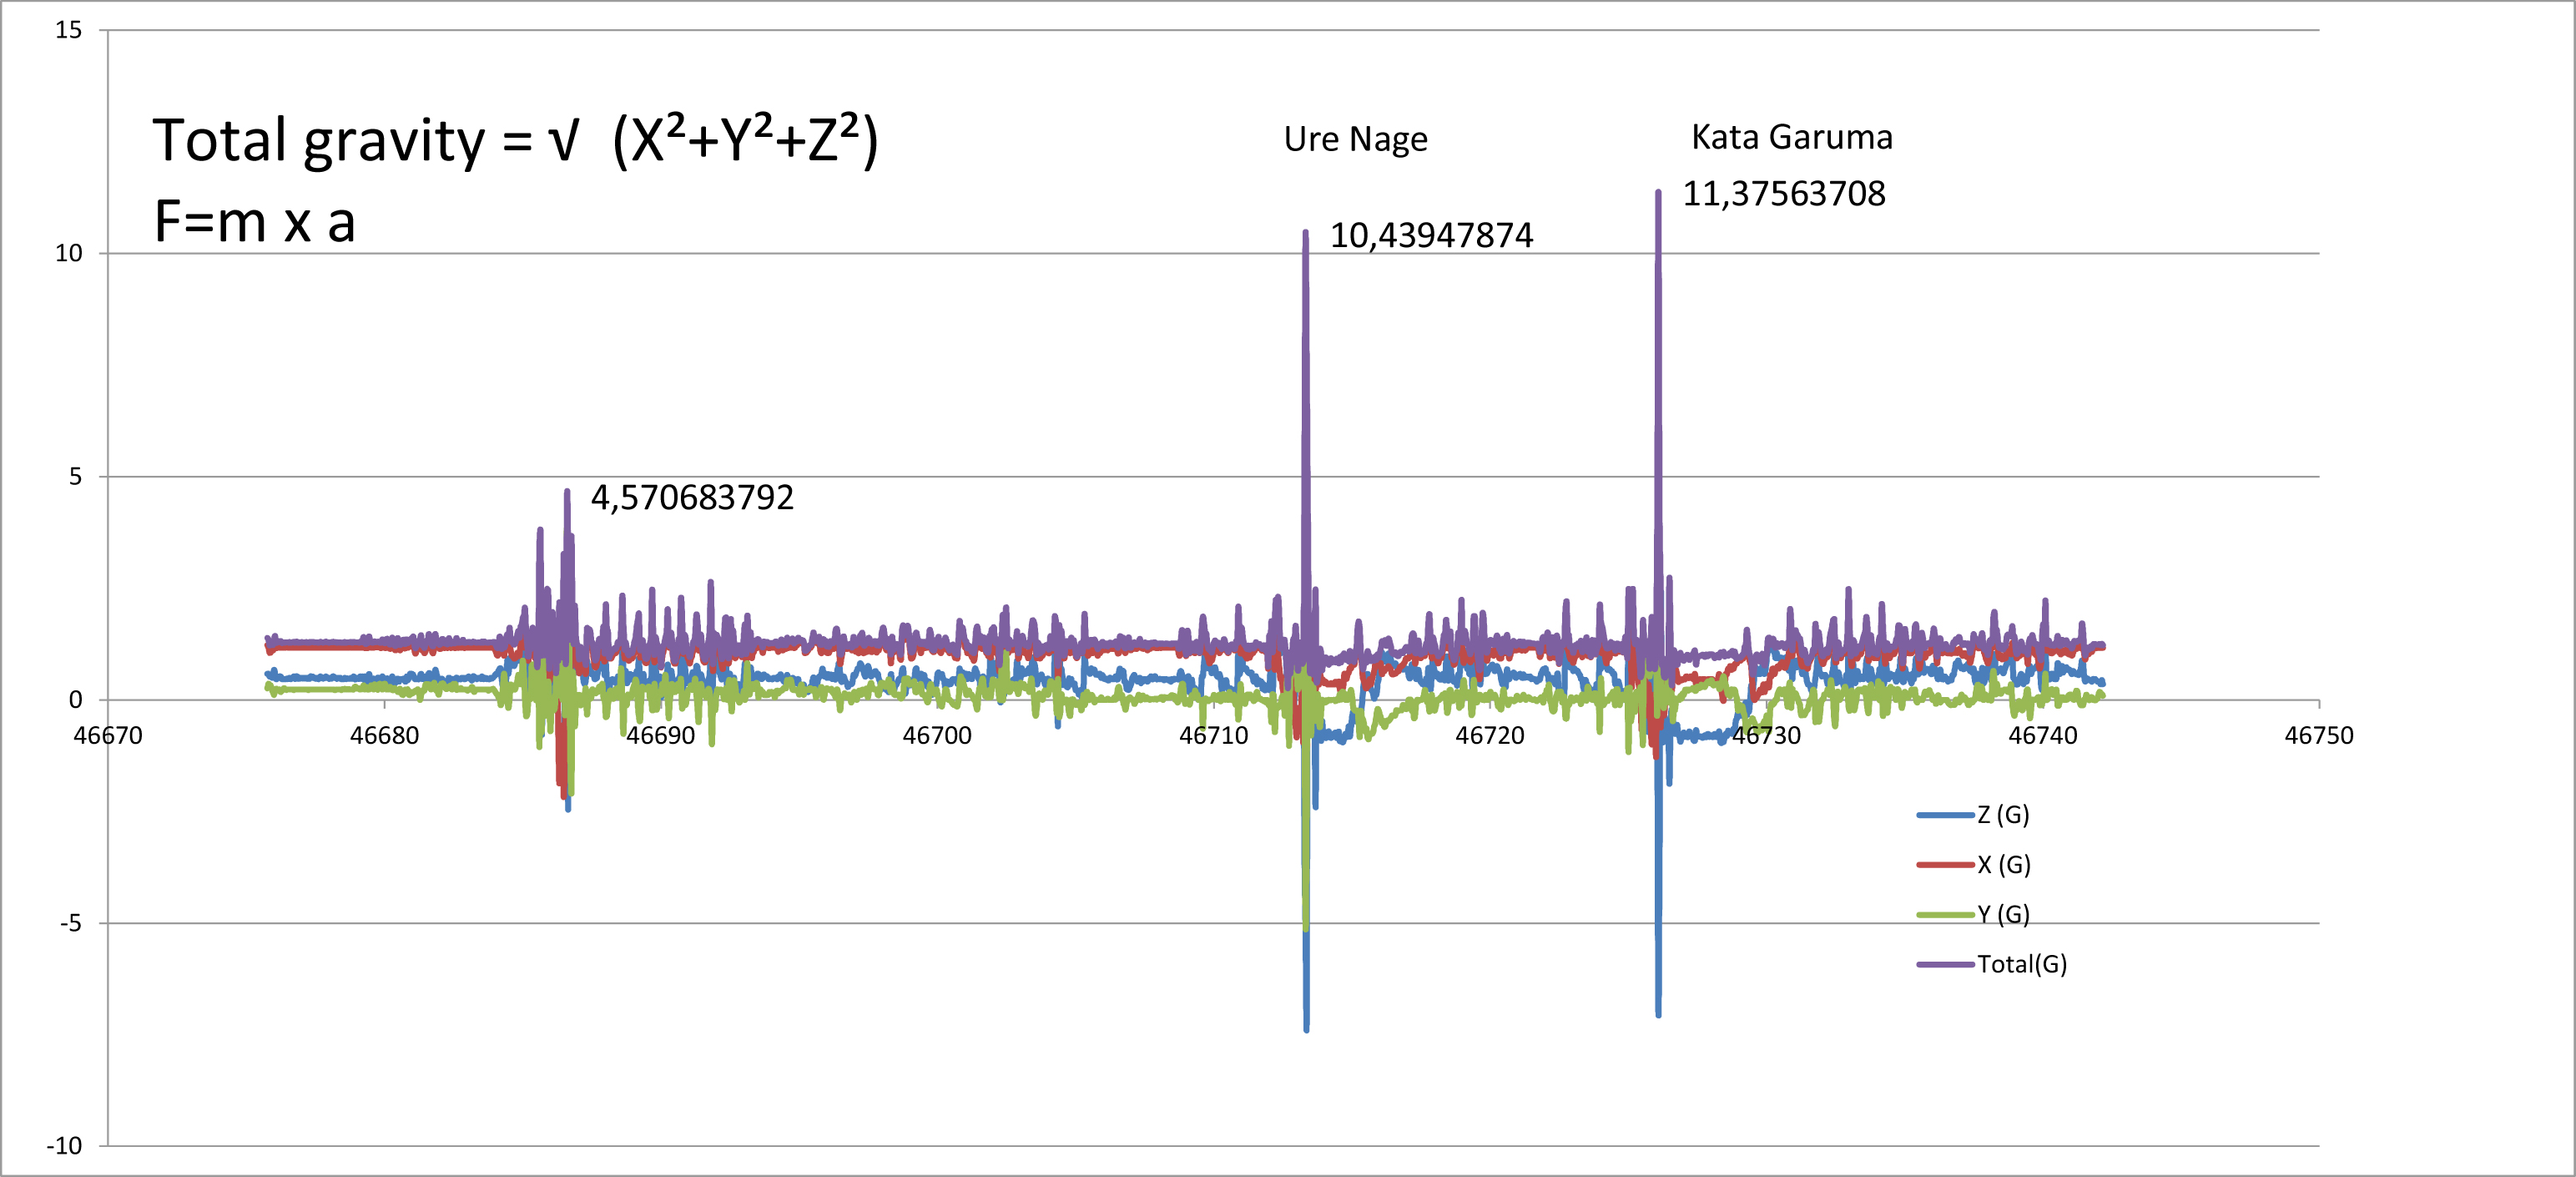Click the Ure Nage annotation label
This screenshot has width=2576, height=1177.
click(x=1355, y=139)
